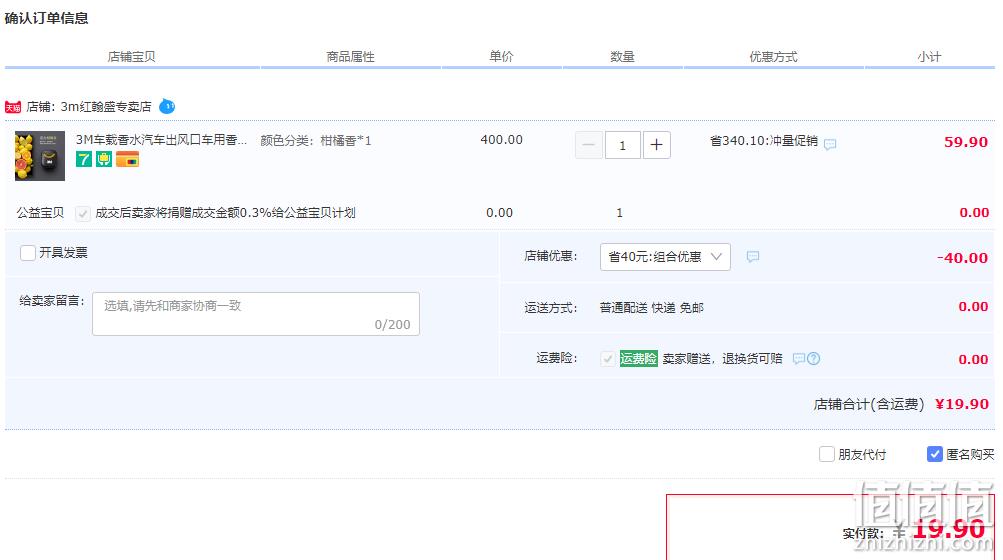Click the 省340.10:冲量促销 promotion text
This screenshot has height=560, width=1003.
[764, 141]
